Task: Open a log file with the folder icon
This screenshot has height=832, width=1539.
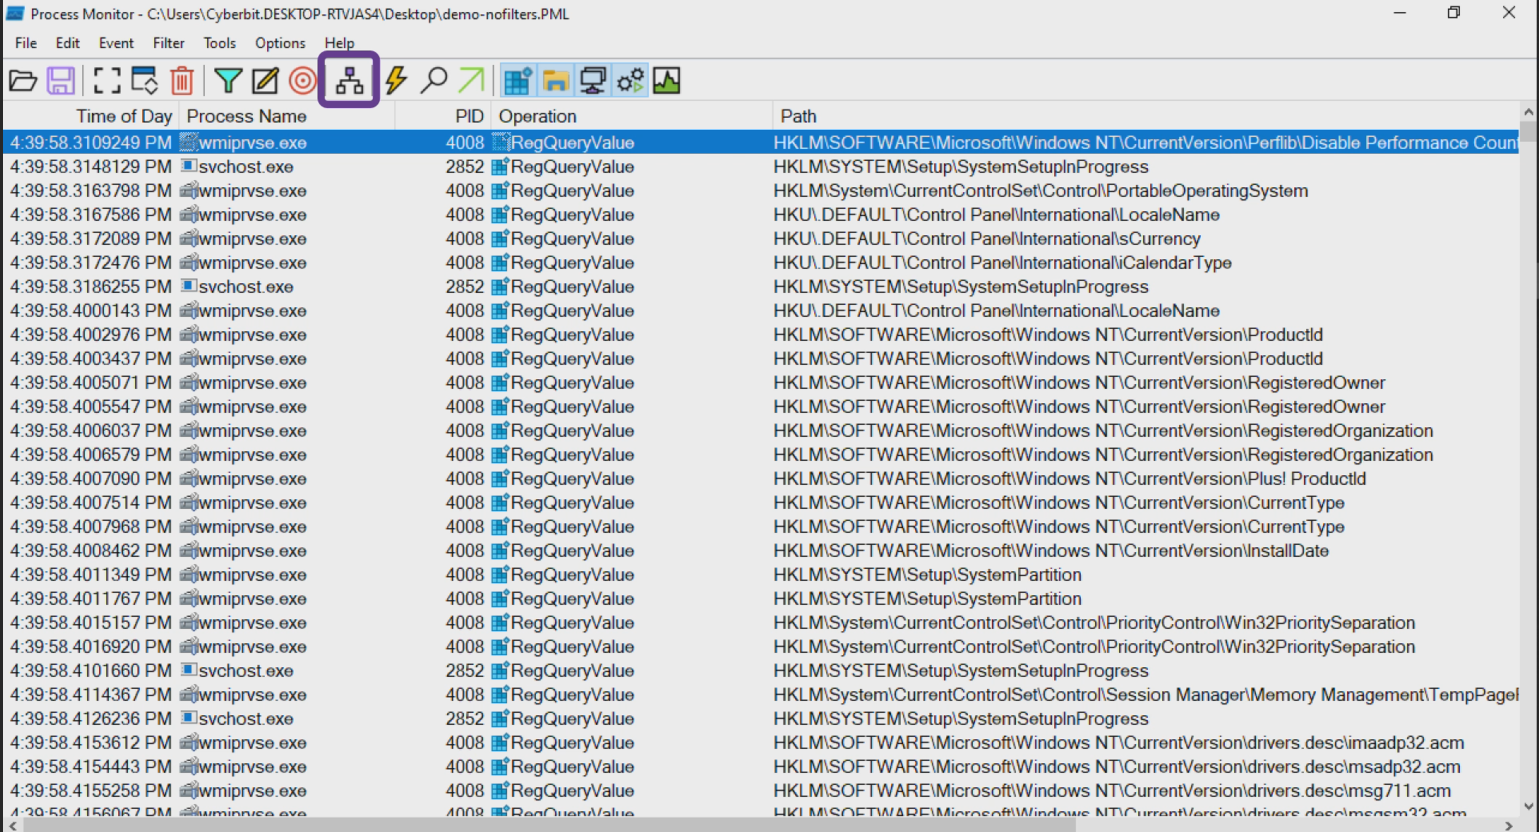Action: coord(22,81)
